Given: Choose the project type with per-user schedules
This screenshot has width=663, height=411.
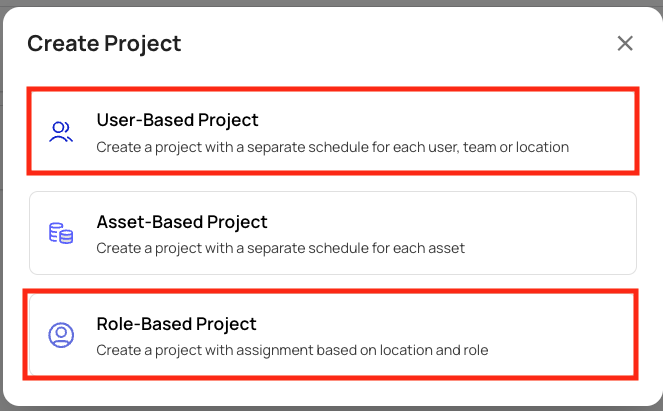Looking at the screenshot, I should [333, 131].
